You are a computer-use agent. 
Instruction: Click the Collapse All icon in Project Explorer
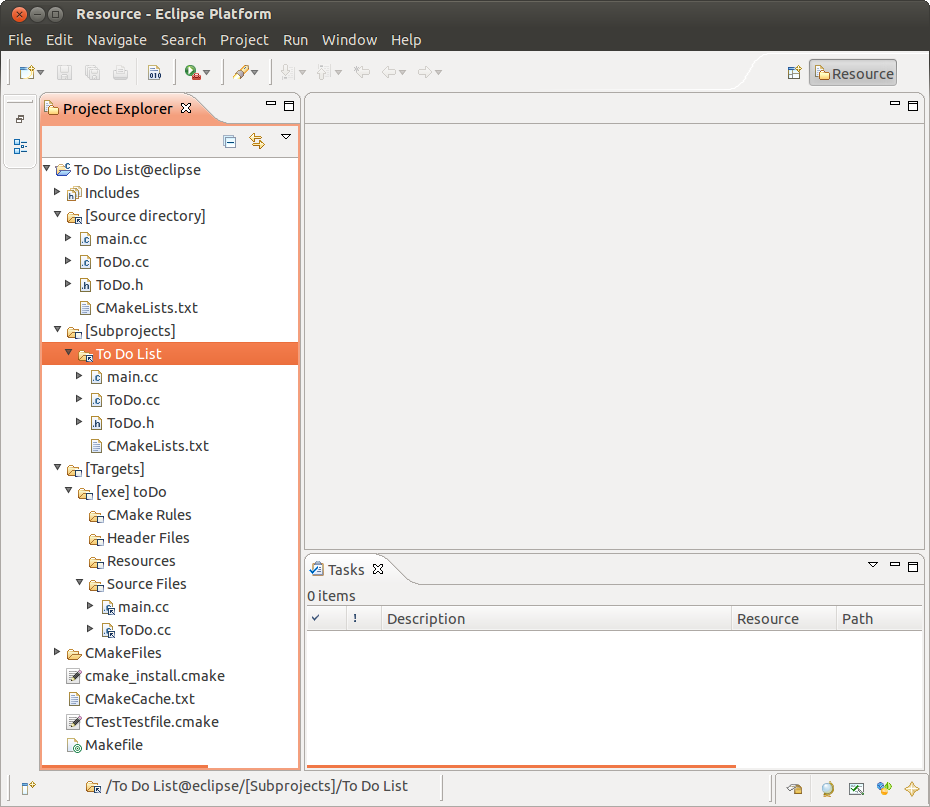pyautogui.click(x=230, y=141)
